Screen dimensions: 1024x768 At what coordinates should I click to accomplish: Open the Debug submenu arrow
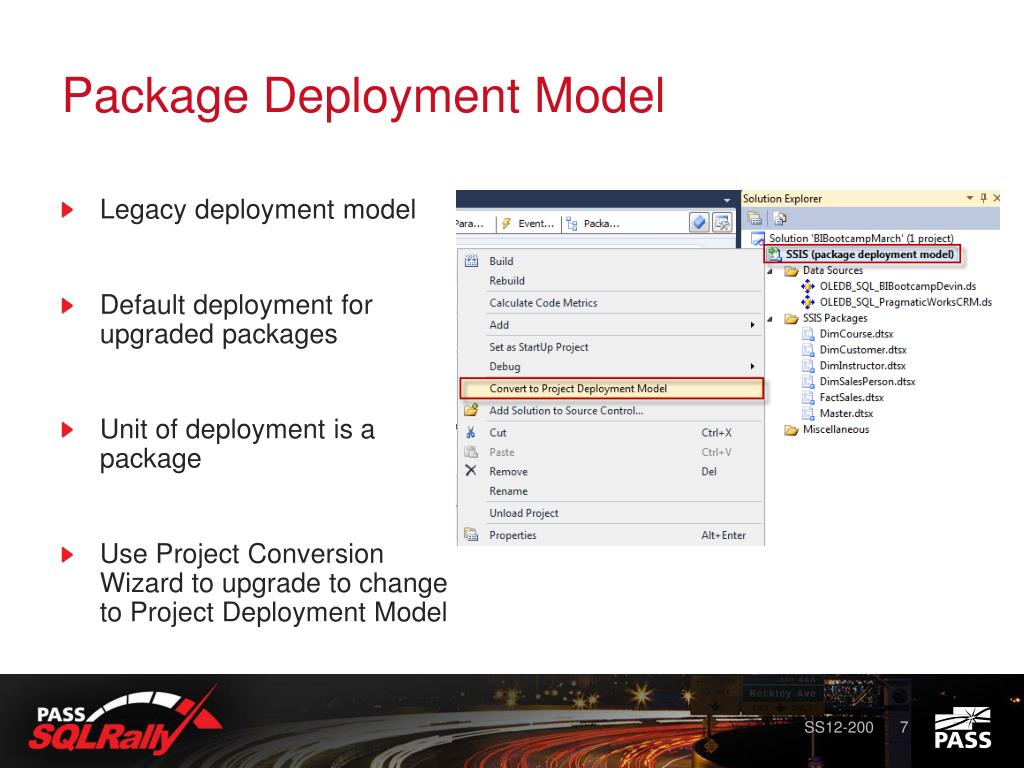tap(752, 366)
